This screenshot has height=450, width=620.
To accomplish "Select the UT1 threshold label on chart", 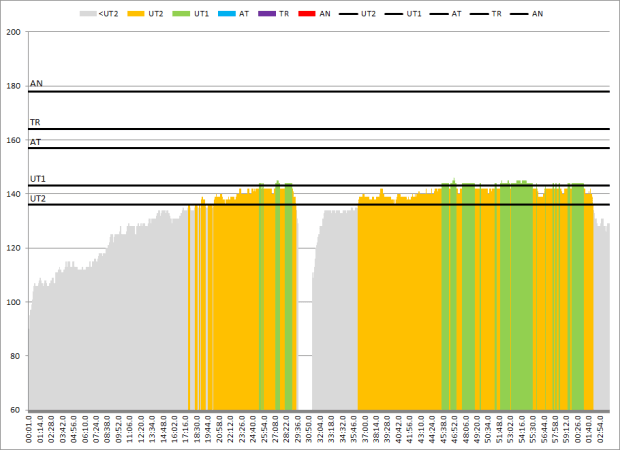I will (x=38, y=178).
